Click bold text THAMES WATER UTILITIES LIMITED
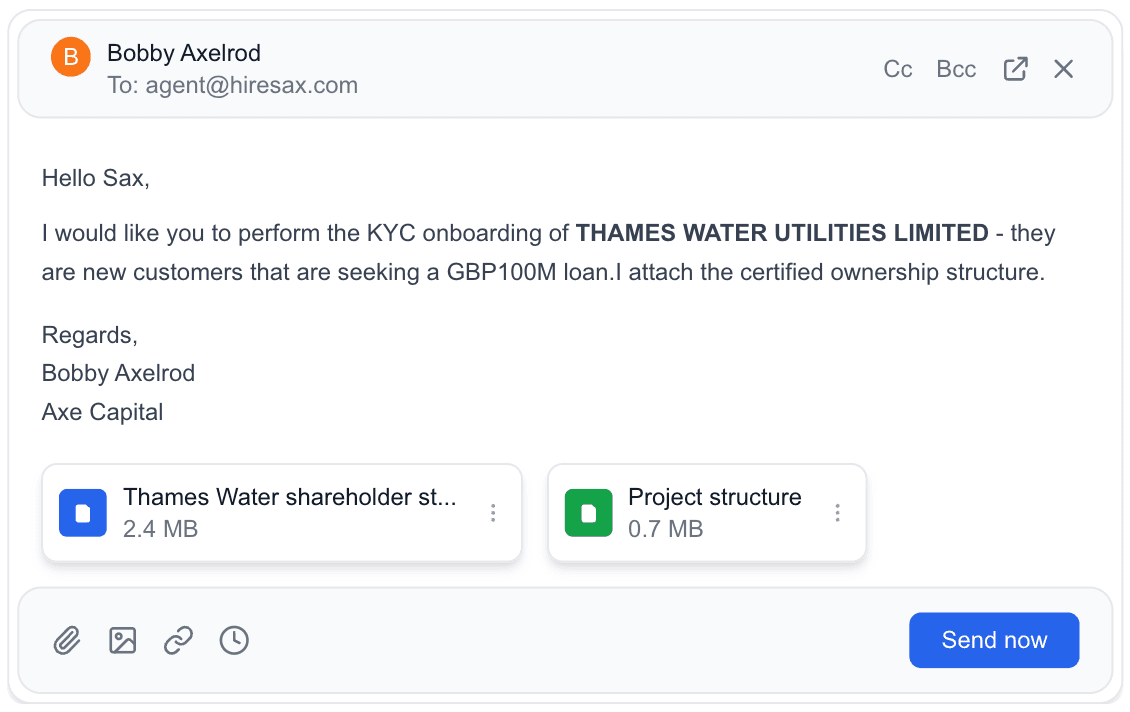 [x=782, y=234]
